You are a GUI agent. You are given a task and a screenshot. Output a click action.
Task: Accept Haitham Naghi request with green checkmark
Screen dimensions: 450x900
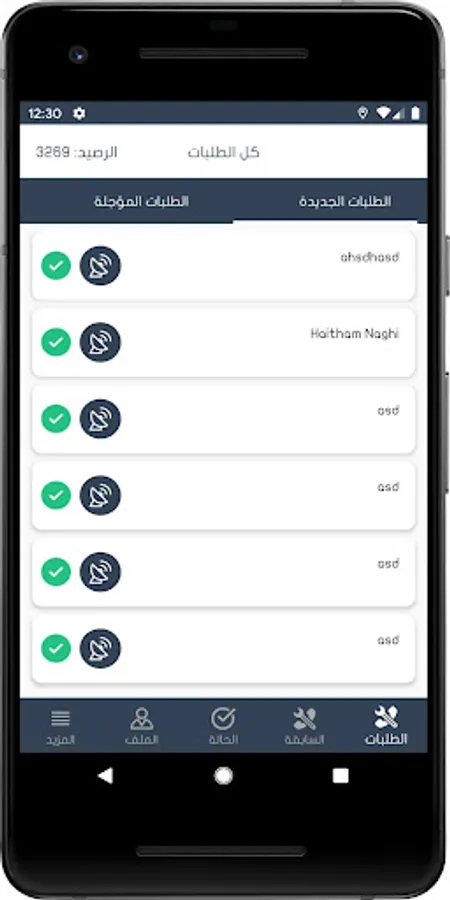pyautogui.click(x=56, y=342)
